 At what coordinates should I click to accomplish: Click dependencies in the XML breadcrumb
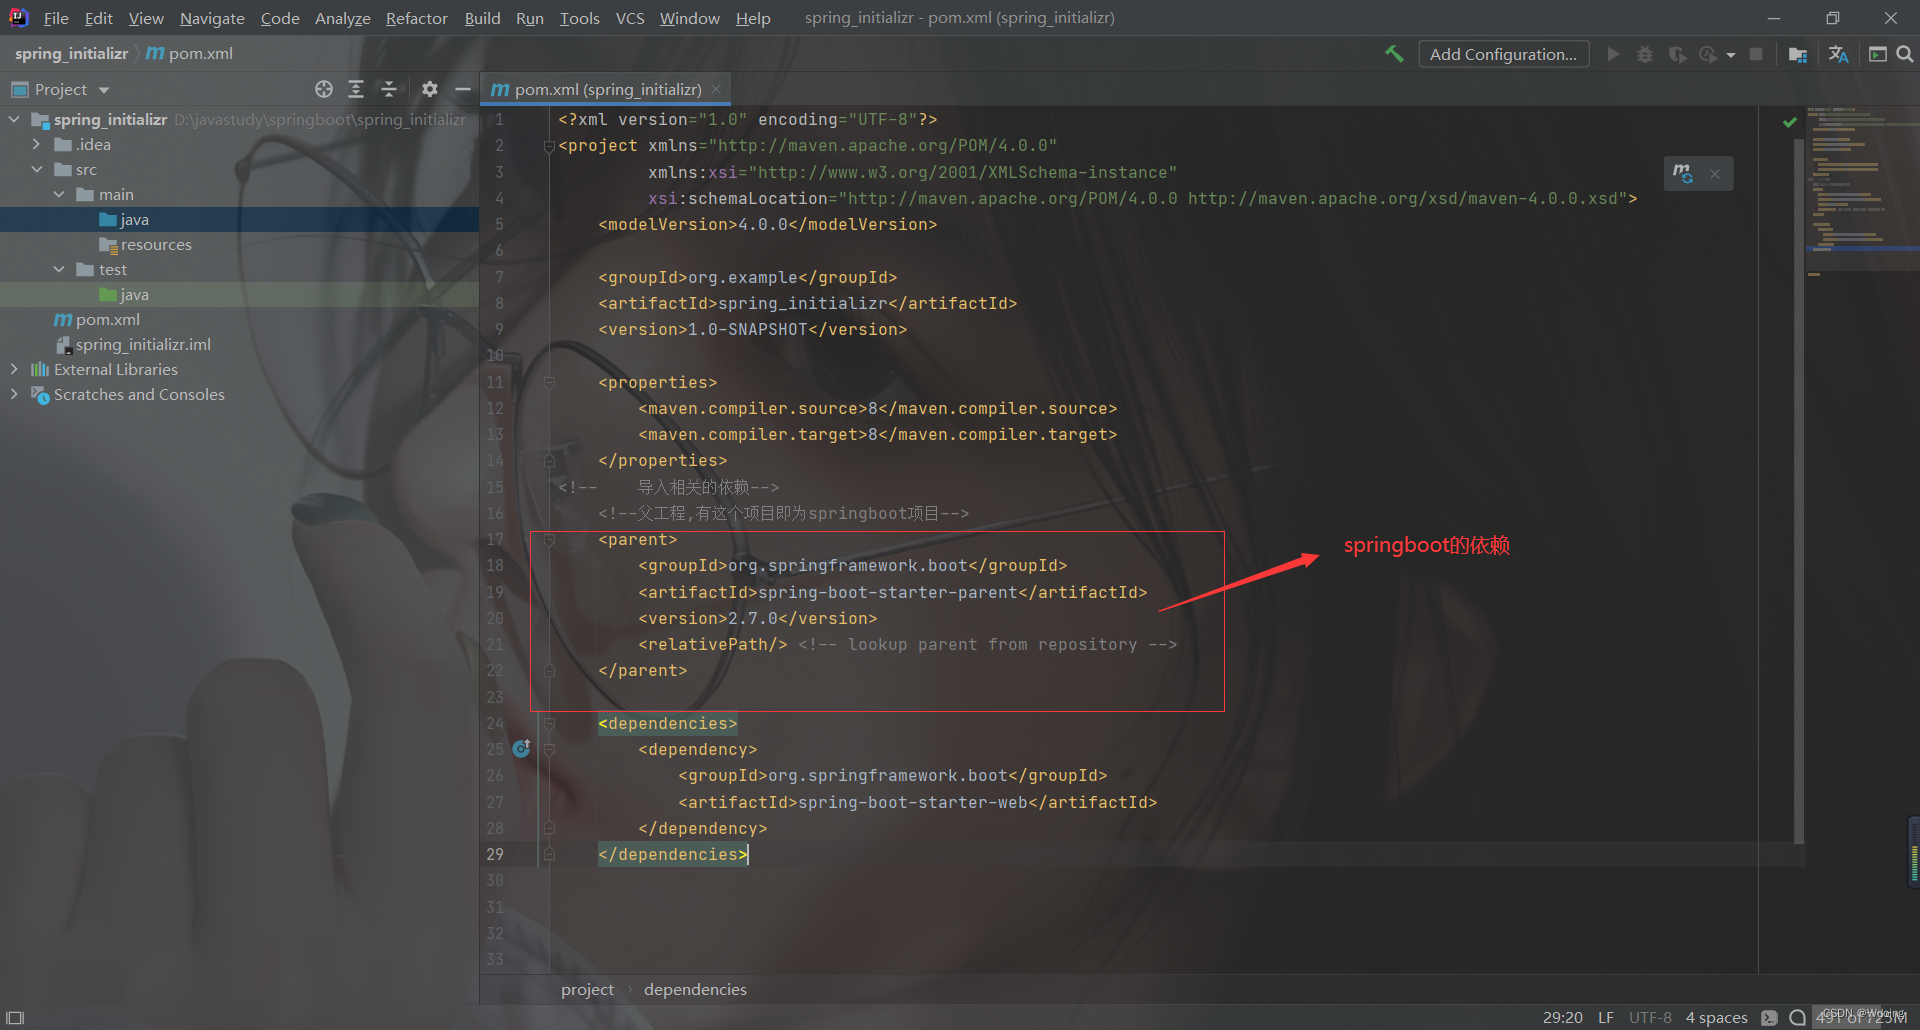[695, 989]
